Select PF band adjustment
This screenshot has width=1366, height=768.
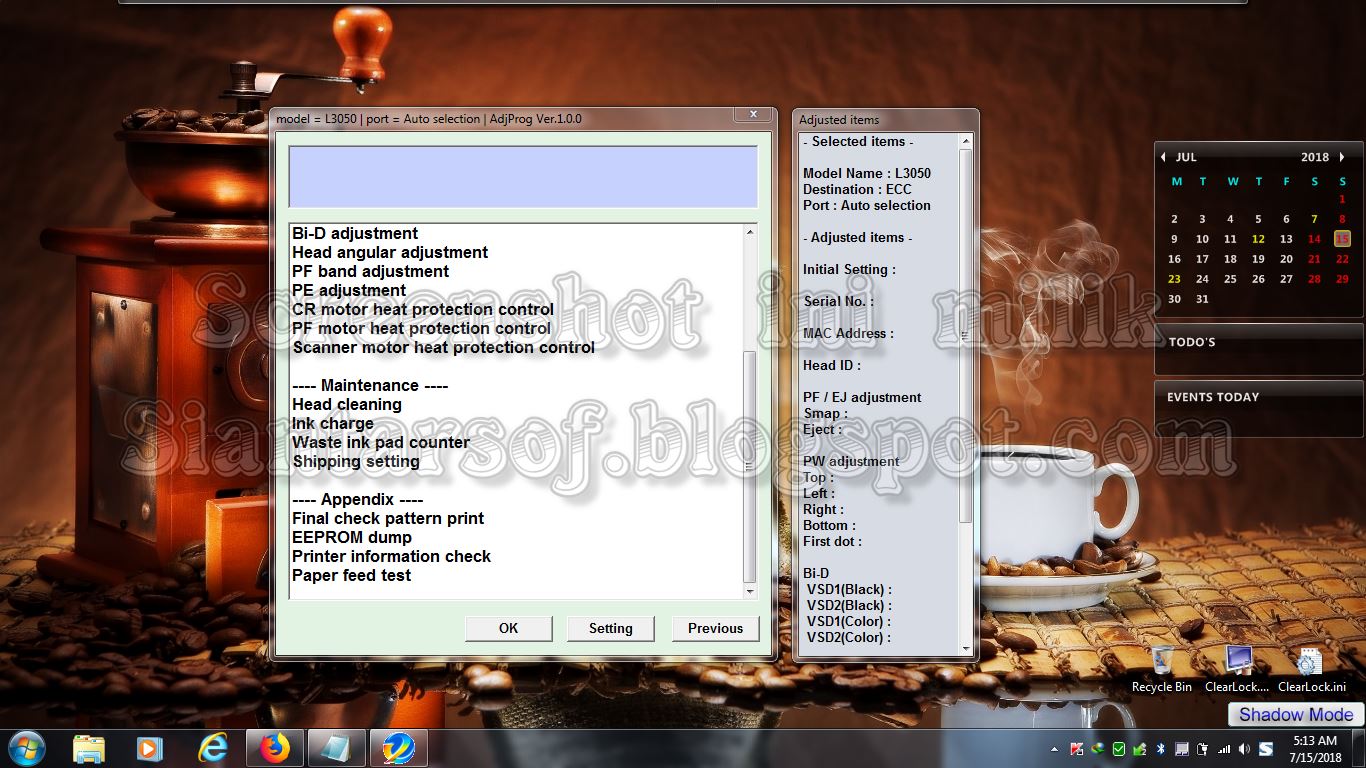pos(370,271)
